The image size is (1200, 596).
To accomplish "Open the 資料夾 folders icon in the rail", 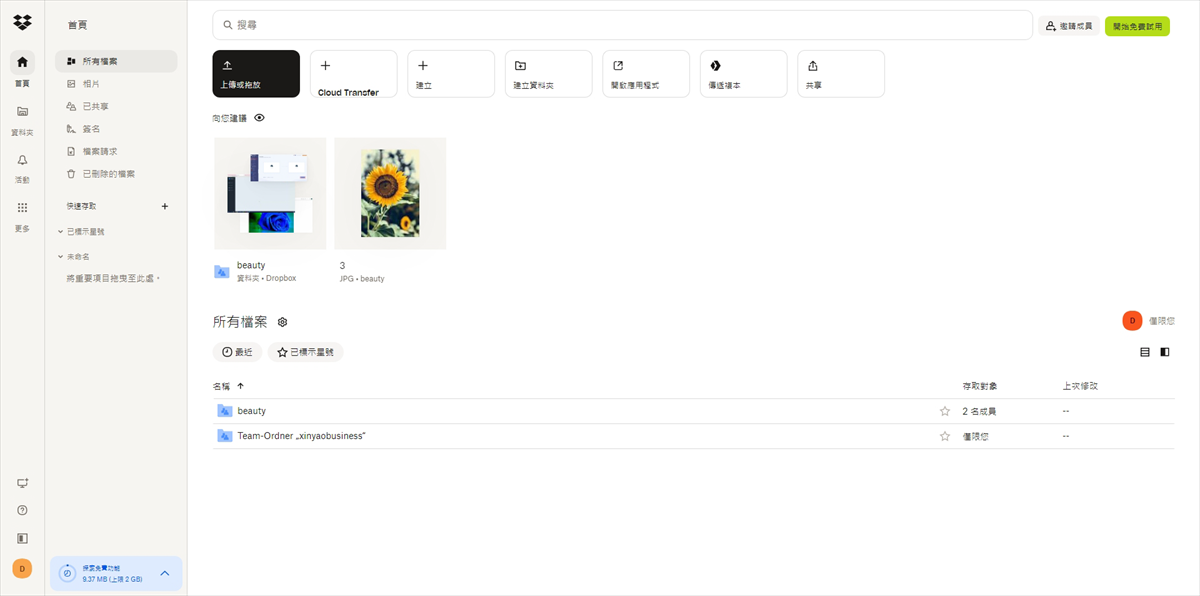I will point(22,111).
